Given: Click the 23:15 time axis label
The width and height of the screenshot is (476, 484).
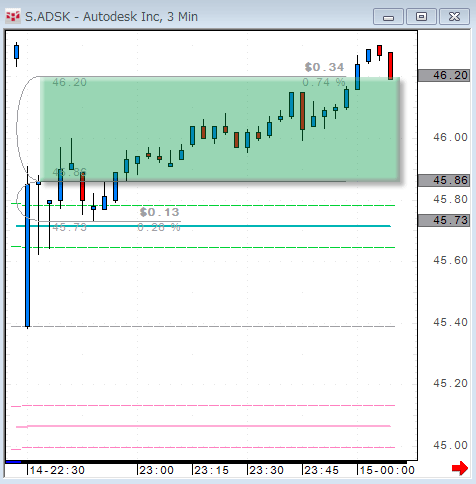Looking at the screenshot, I should [x=211, y=470].
